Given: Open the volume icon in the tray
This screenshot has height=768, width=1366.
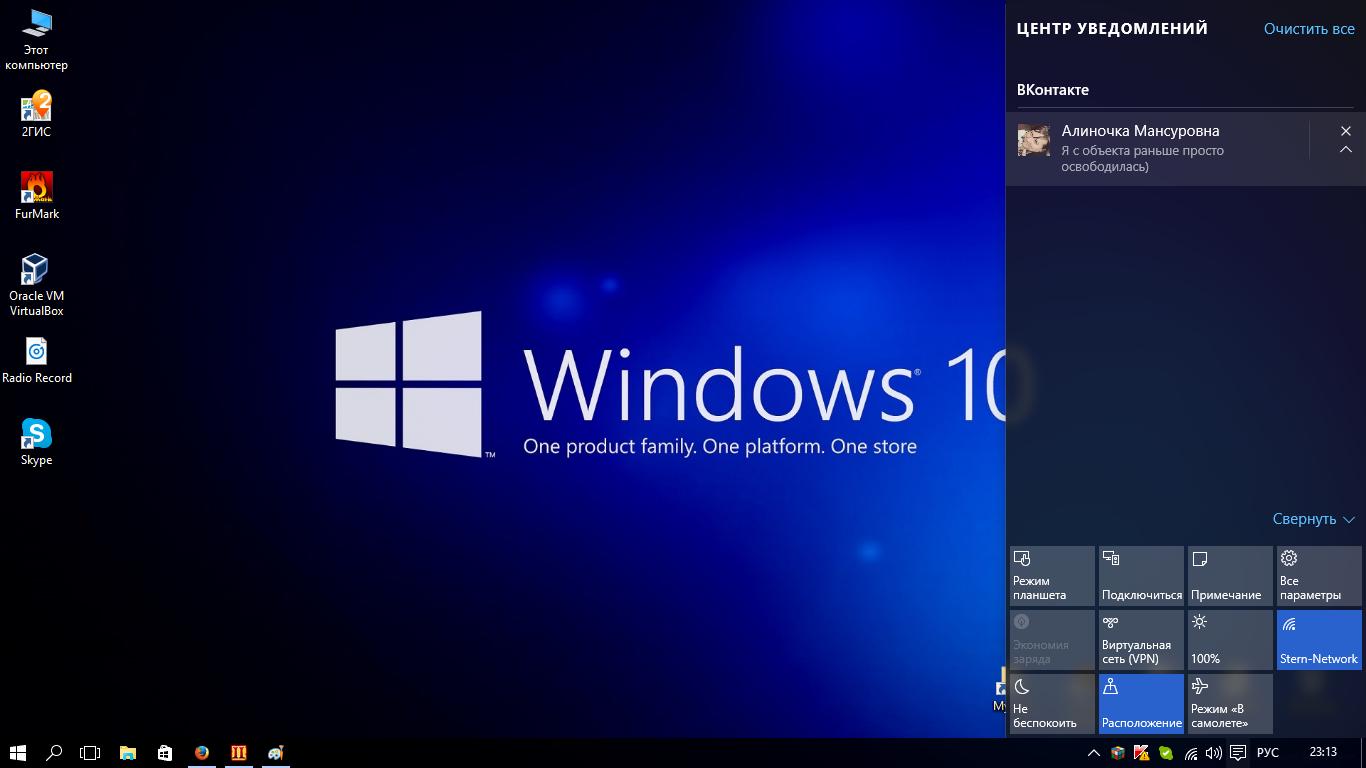Looking at the screenshot, I should pyautogui.click(x=1214, y=753).
